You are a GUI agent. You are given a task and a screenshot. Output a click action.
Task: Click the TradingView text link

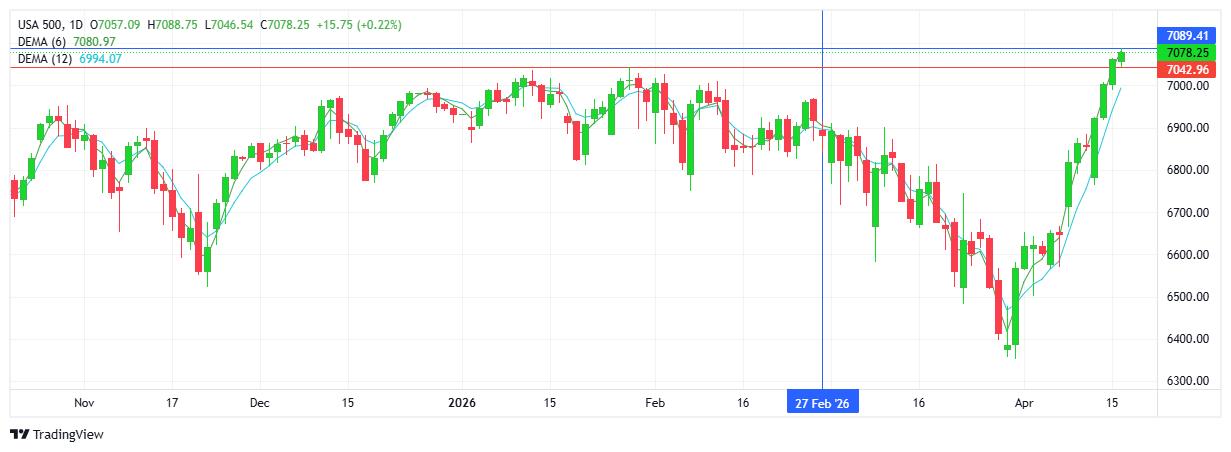68,435
